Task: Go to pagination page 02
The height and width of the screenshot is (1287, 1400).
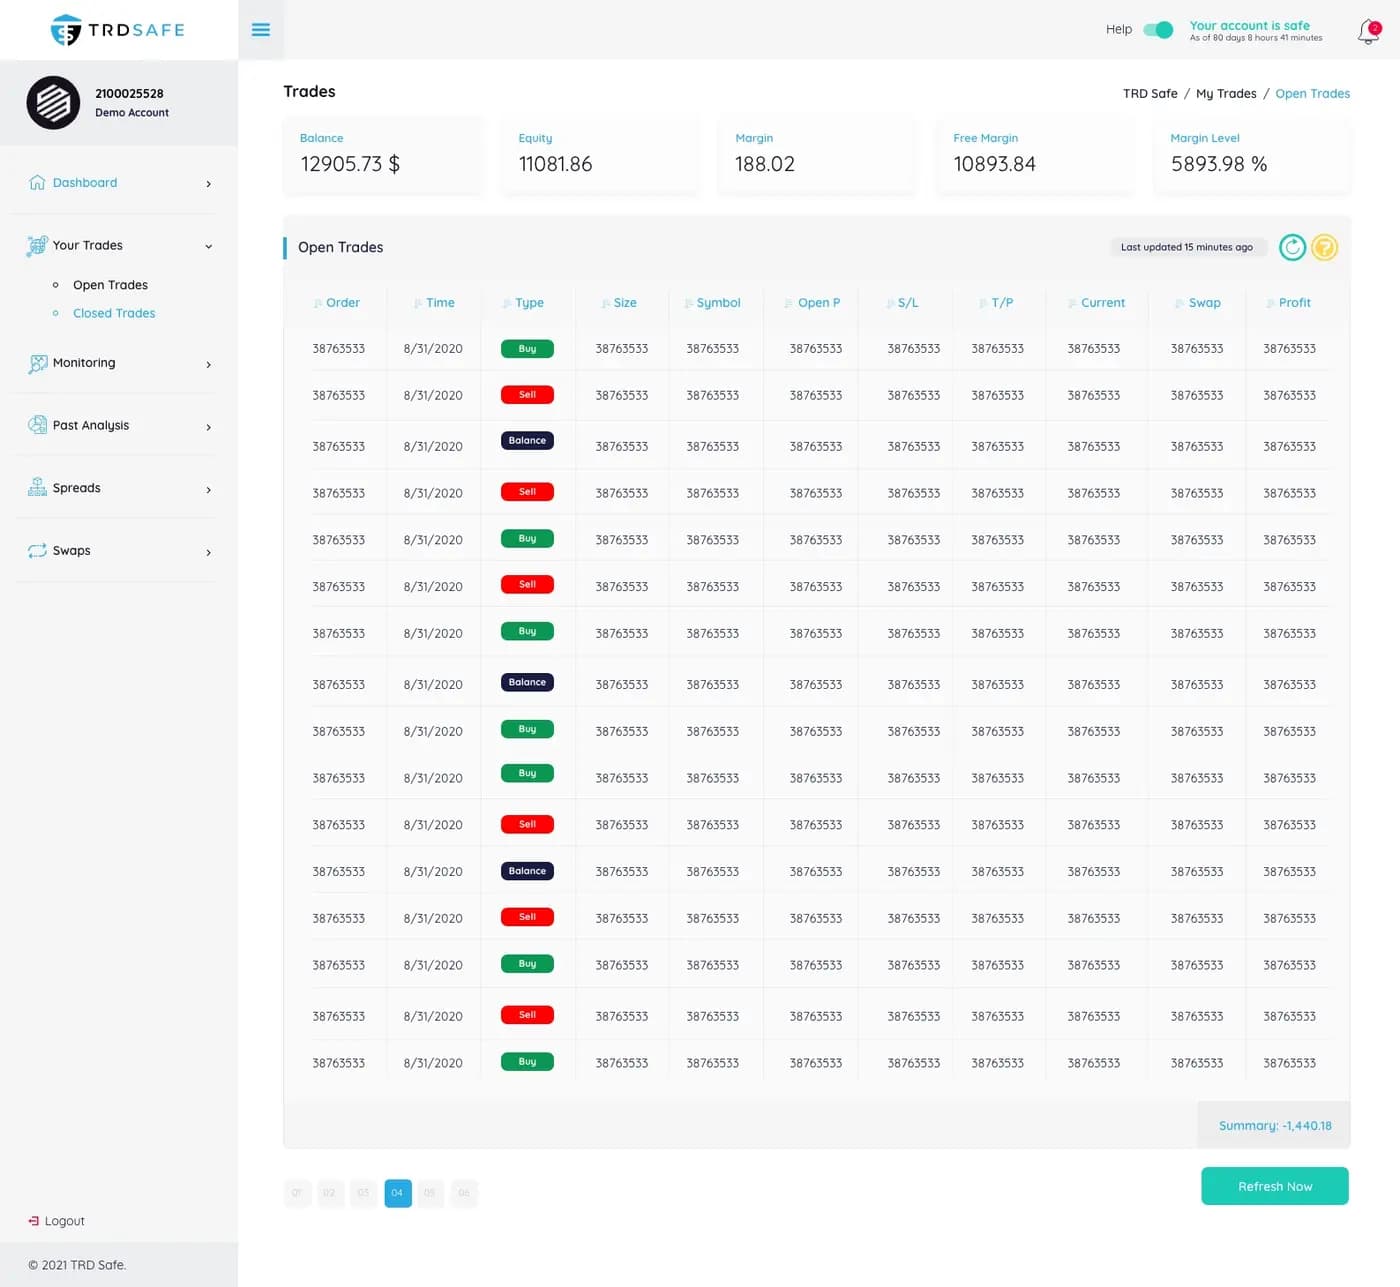Action: [329, 1193]
